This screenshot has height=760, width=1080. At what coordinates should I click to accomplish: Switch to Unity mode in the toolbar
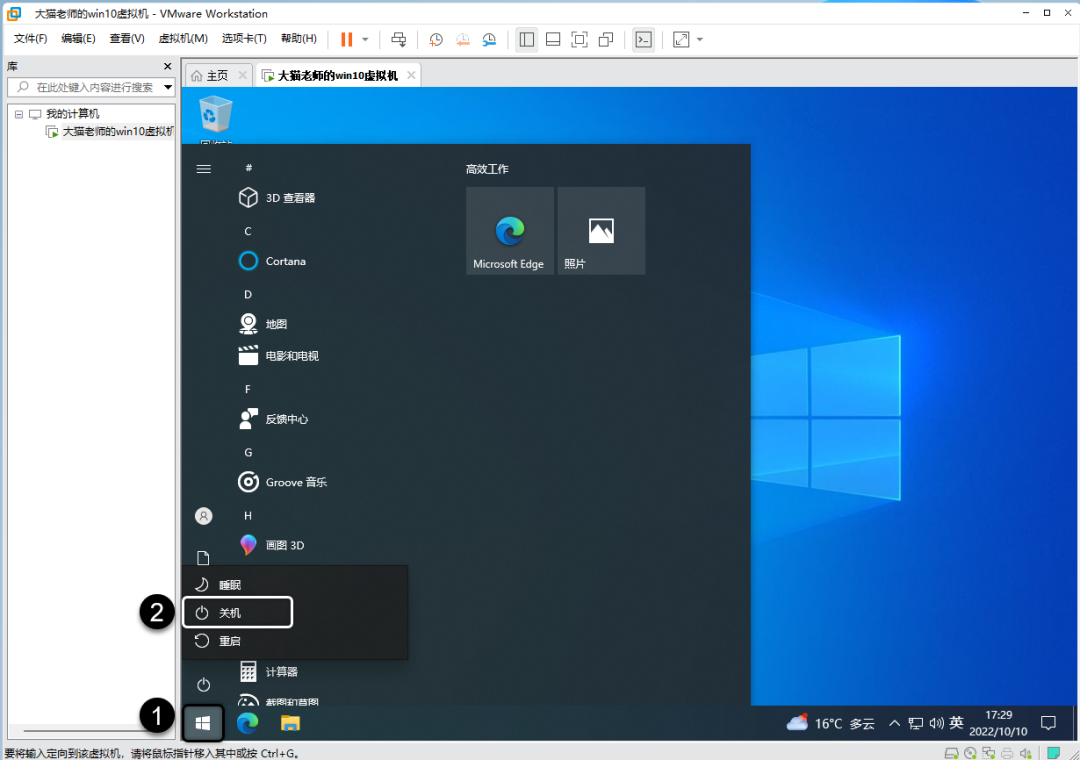pos(606,39)
